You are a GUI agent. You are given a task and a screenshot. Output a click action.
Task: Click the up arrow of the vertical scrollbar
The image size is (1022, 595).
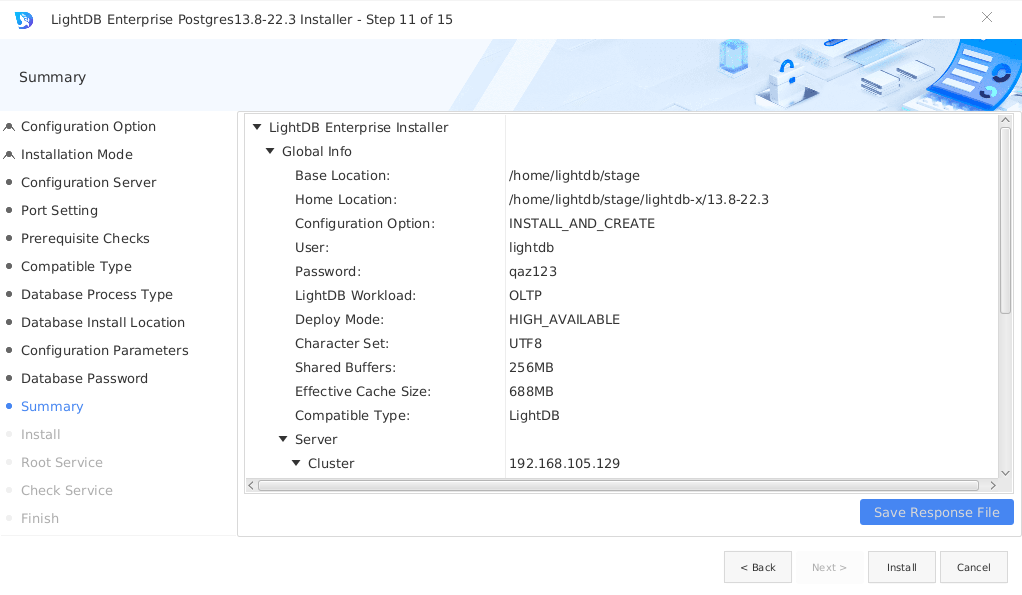point(1006,119)
